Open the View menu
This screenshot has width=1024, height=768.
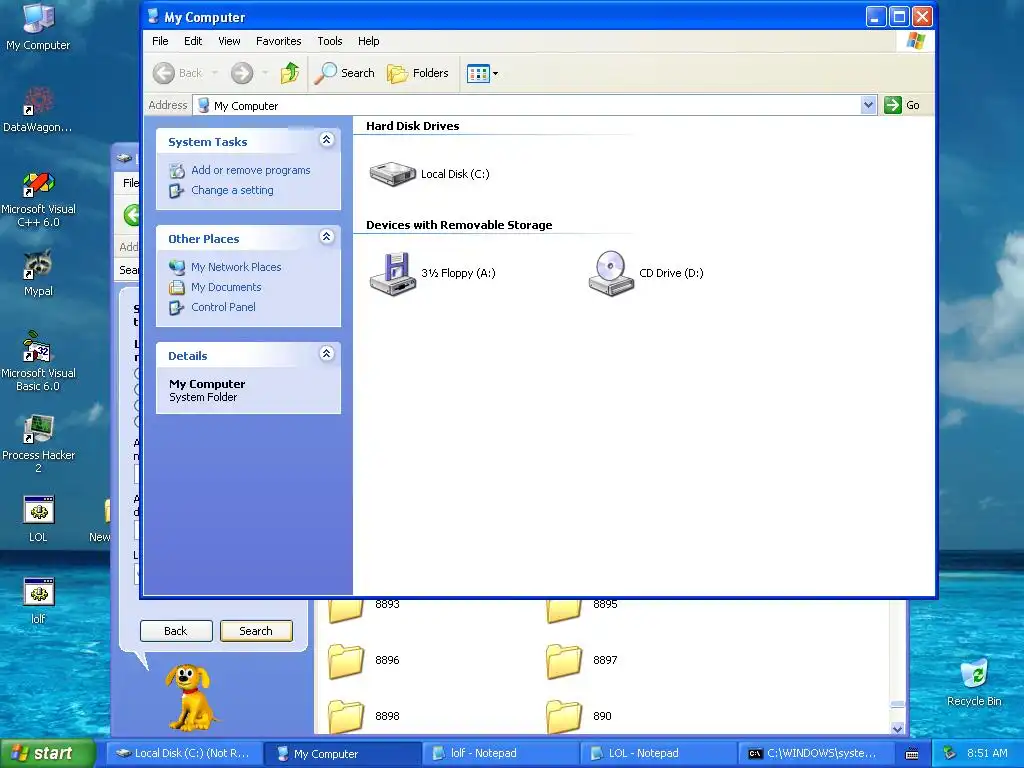(x=229, y=41)
